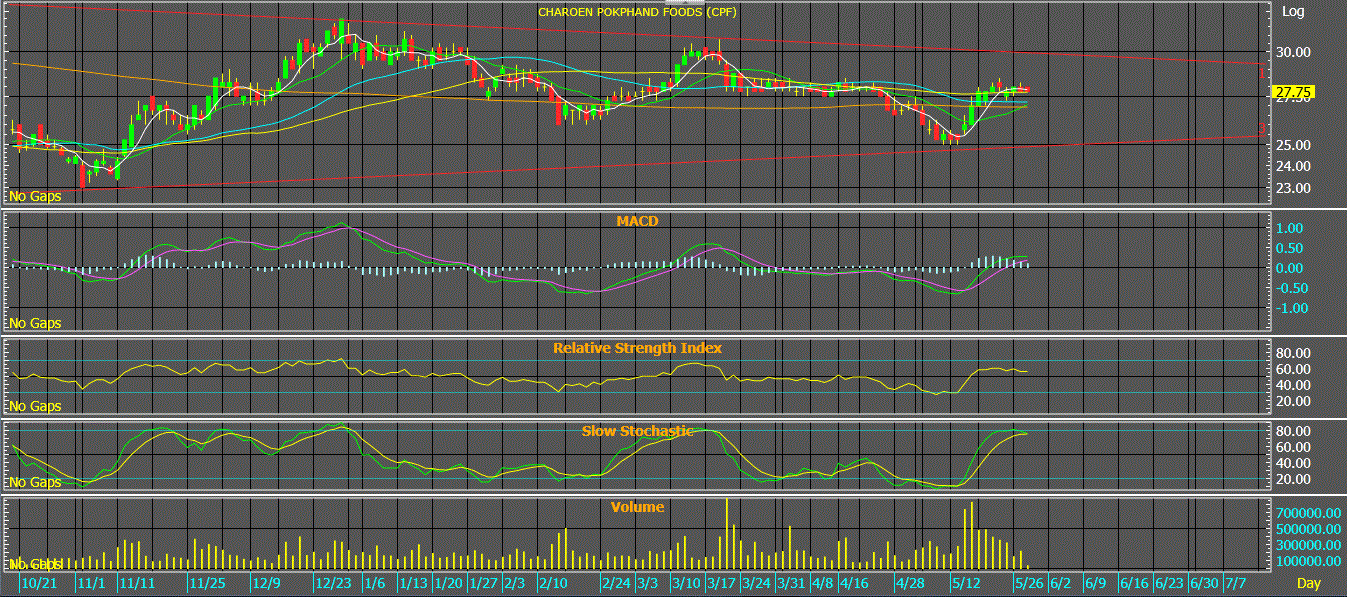Screen dimensions: 1347x597
Task: Click the 40.00 label on the Slow Stochastic axis
Action: [1293, 464]
